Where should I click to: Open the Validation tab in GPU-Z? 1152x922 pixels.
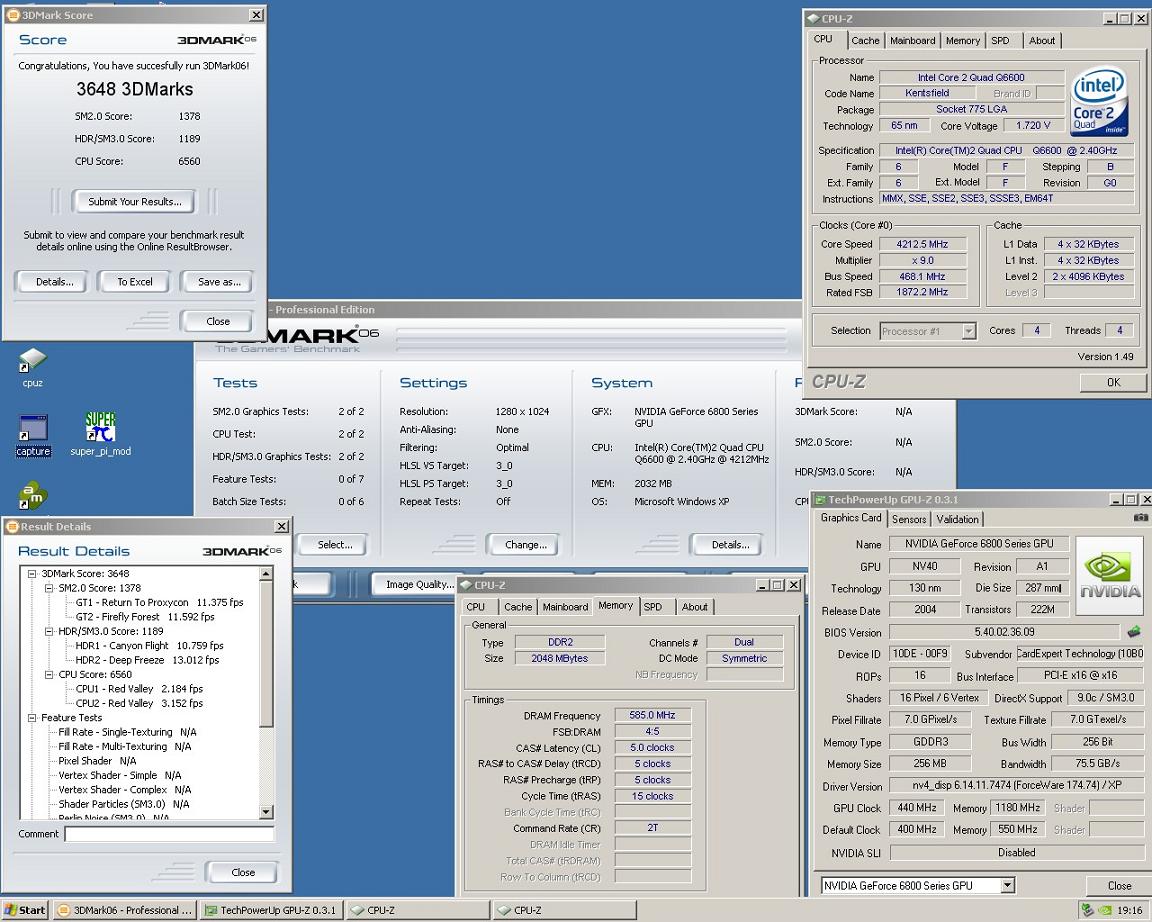click(x=957, y=519)
